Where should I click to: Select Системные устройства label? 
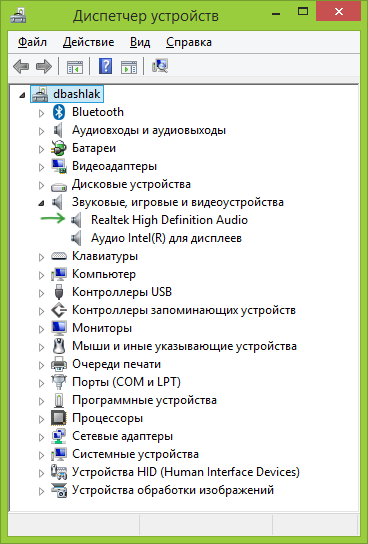click(x=135, y=454)
